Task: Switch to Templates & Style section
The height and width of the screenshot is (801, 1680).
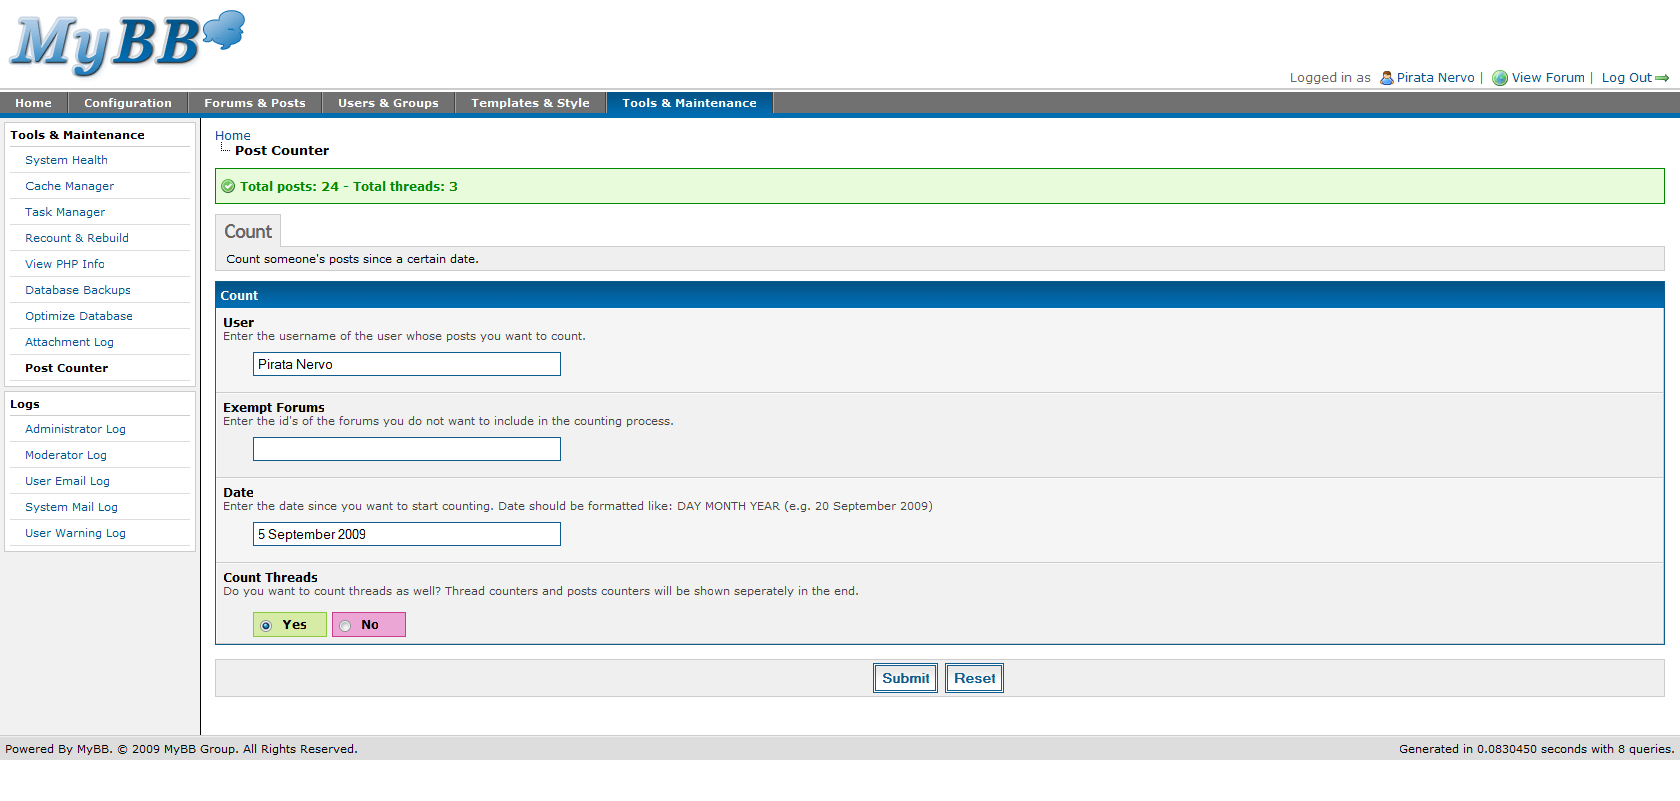Action: coord(530,103)
